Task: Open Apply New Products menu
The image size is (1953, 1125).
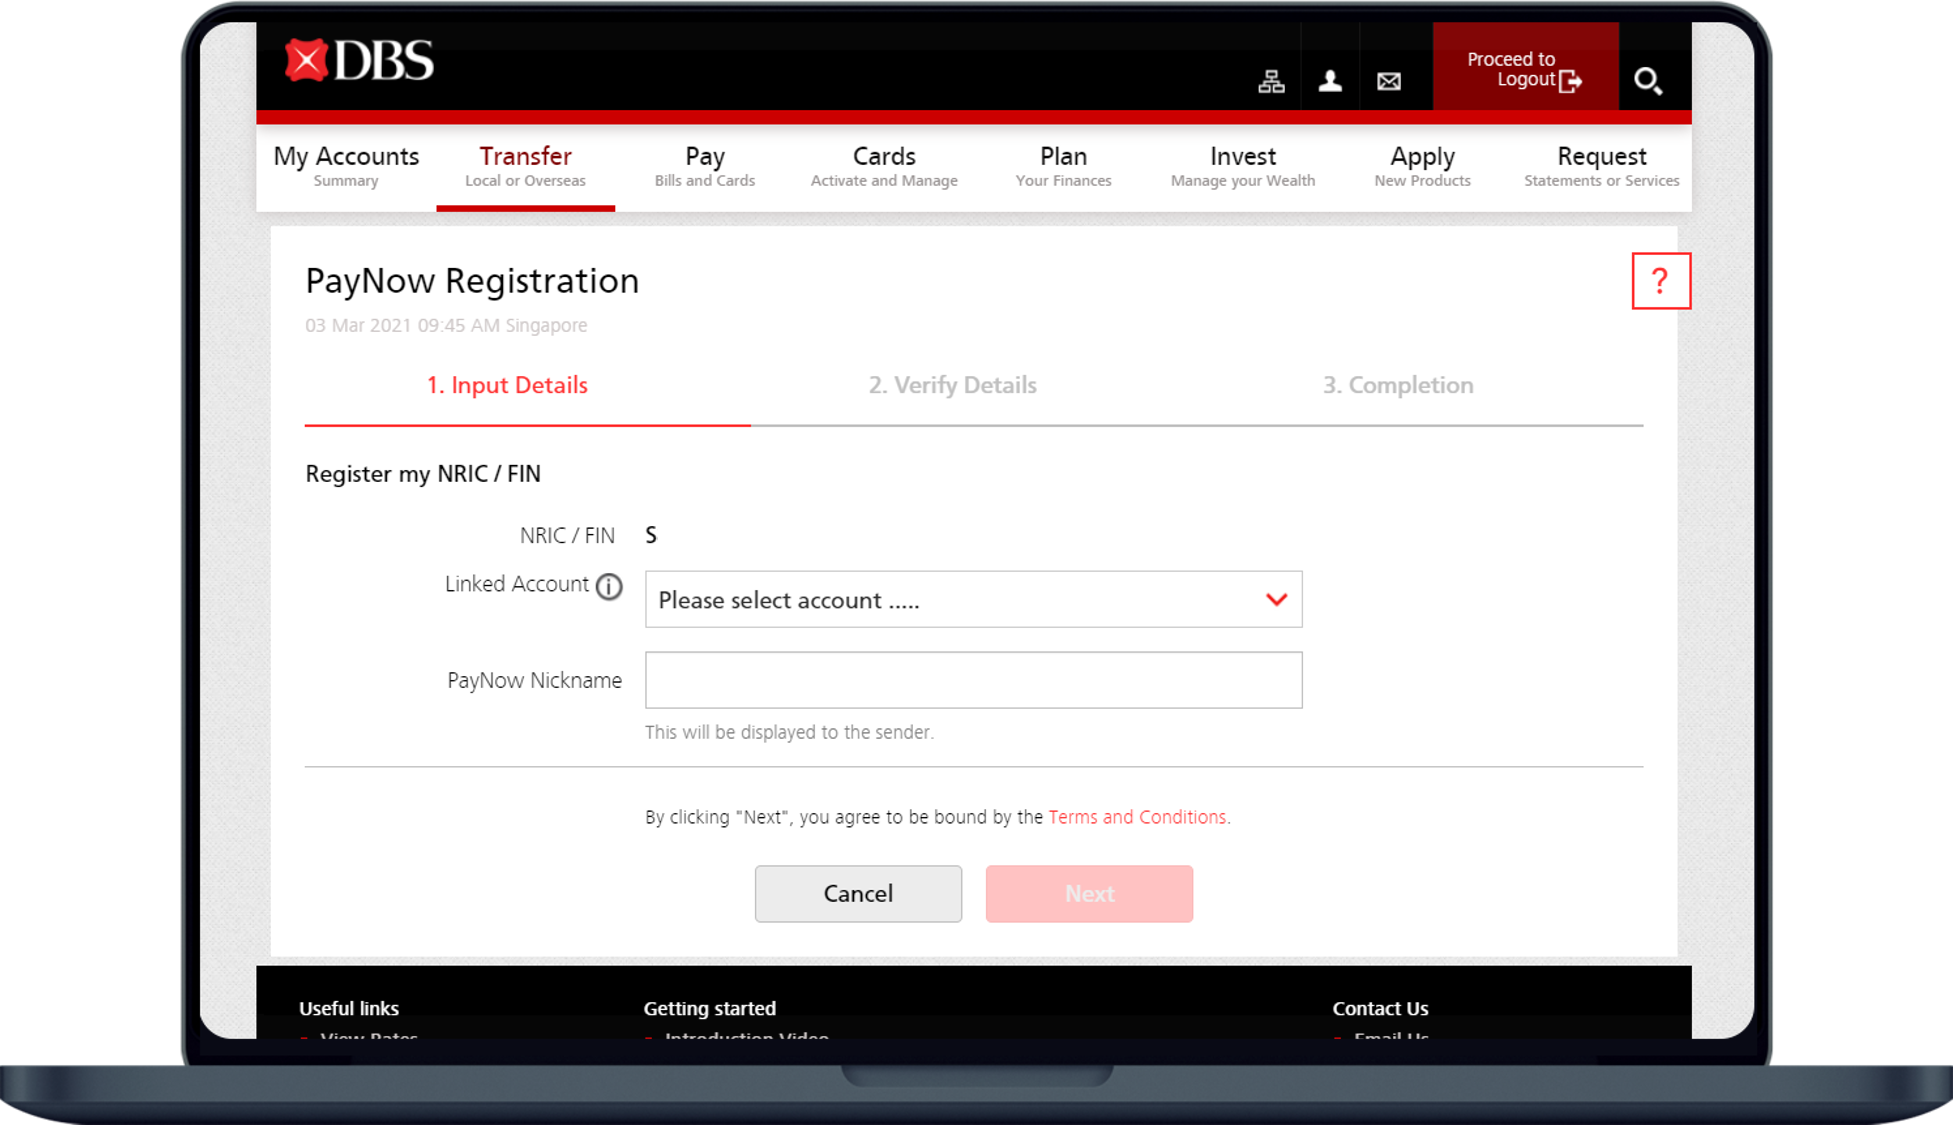Action: pos(1422,166)
